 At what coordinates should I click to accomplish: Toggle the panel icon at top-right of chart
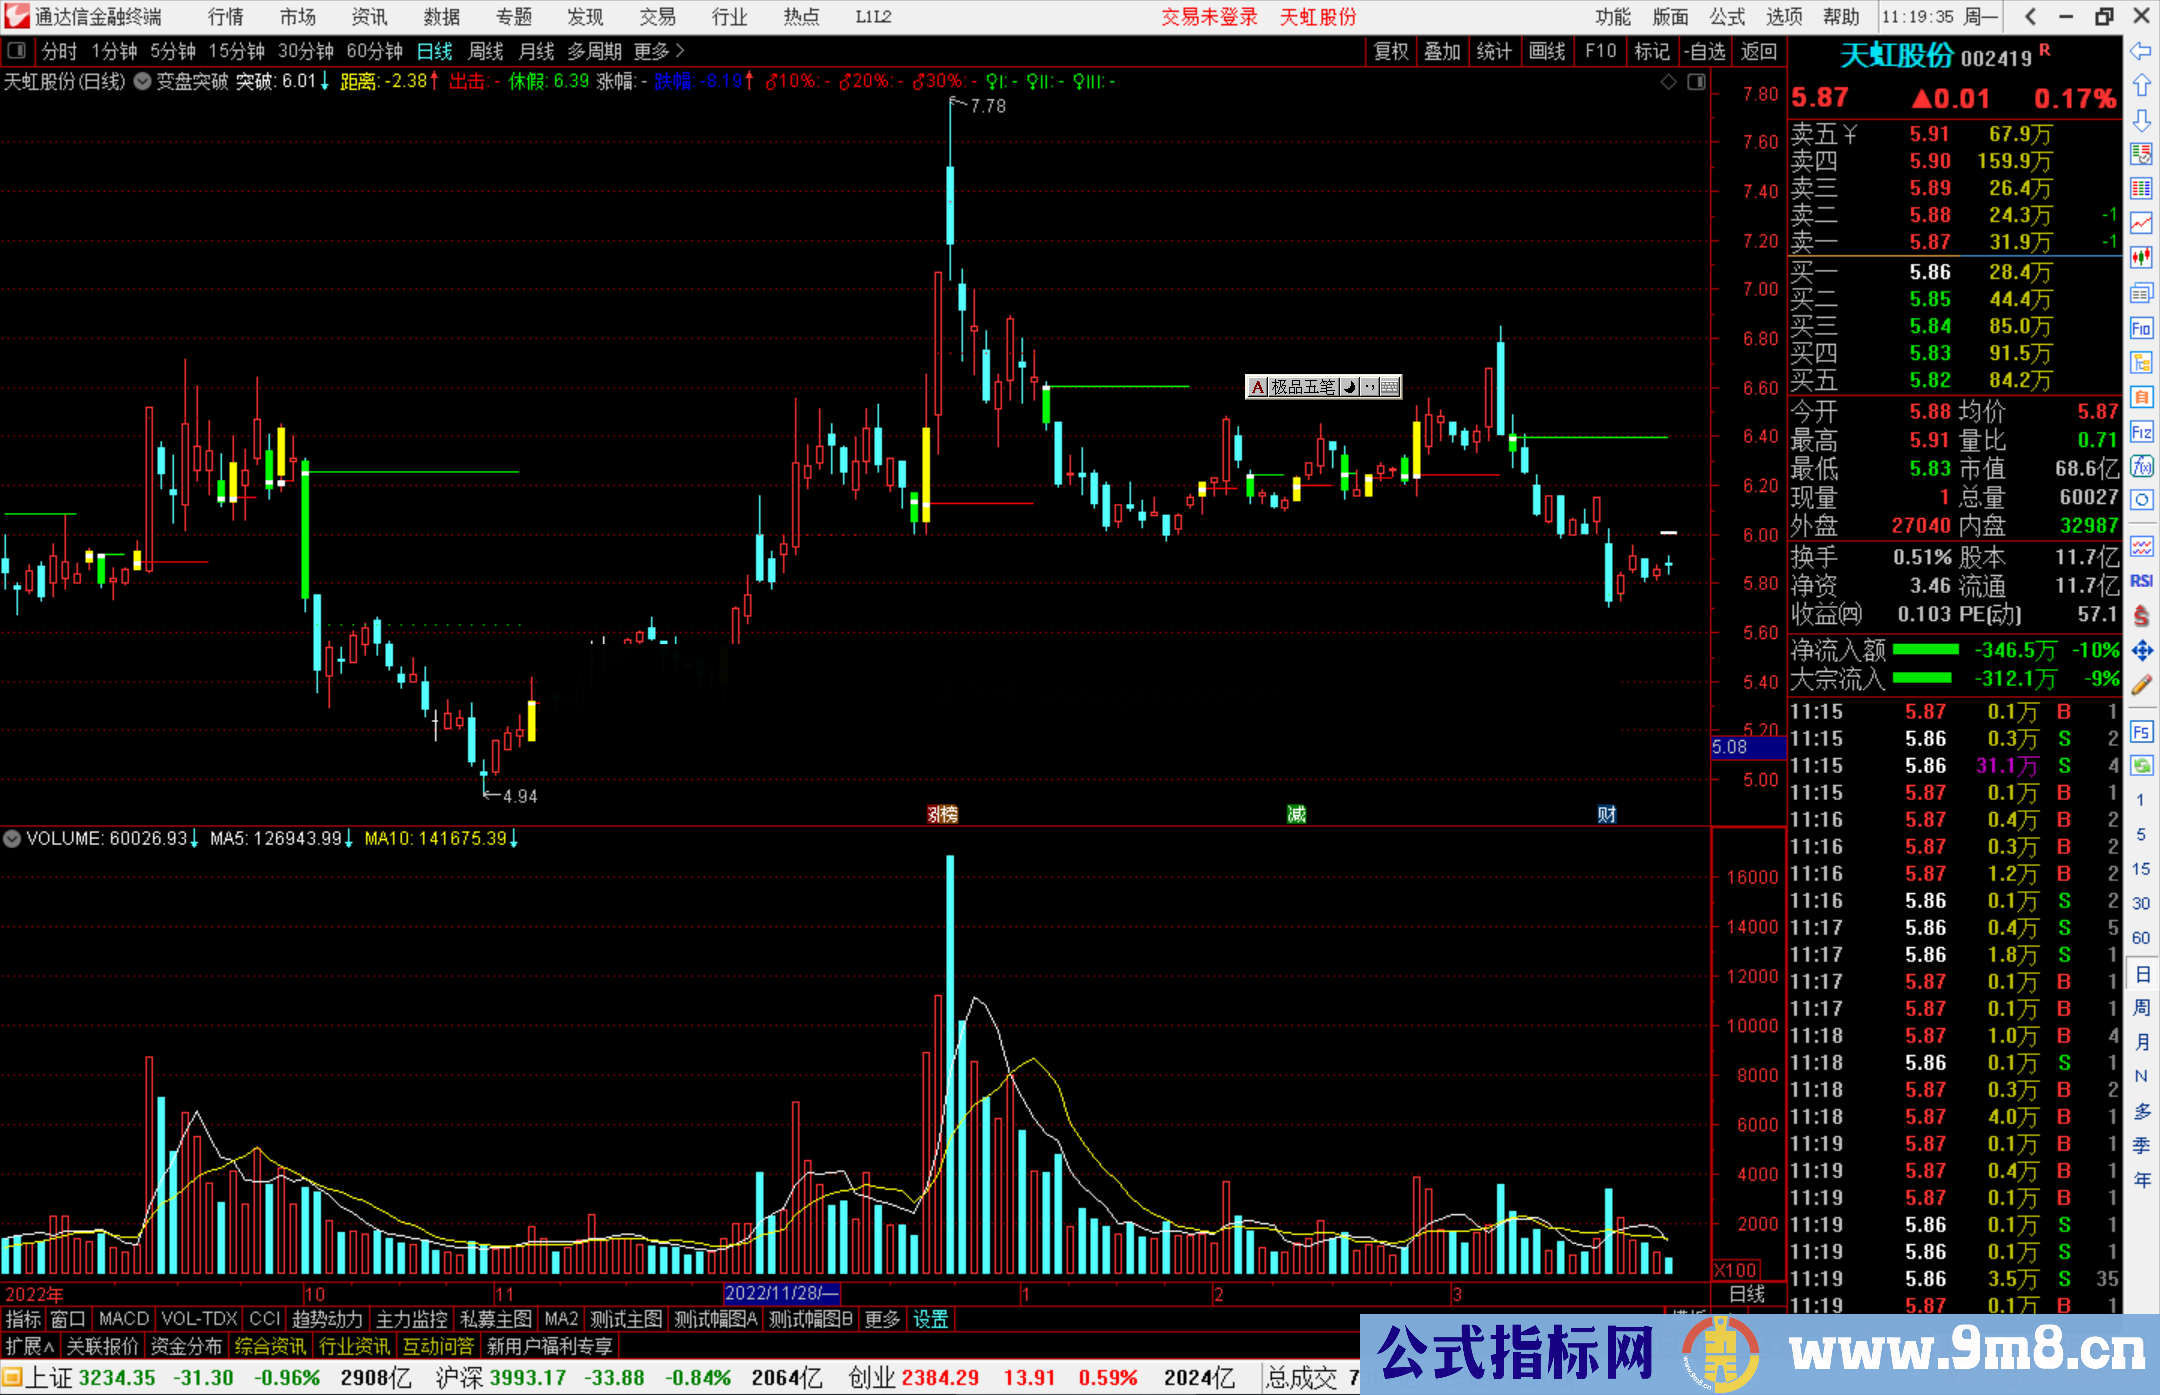pos(1696,82)
